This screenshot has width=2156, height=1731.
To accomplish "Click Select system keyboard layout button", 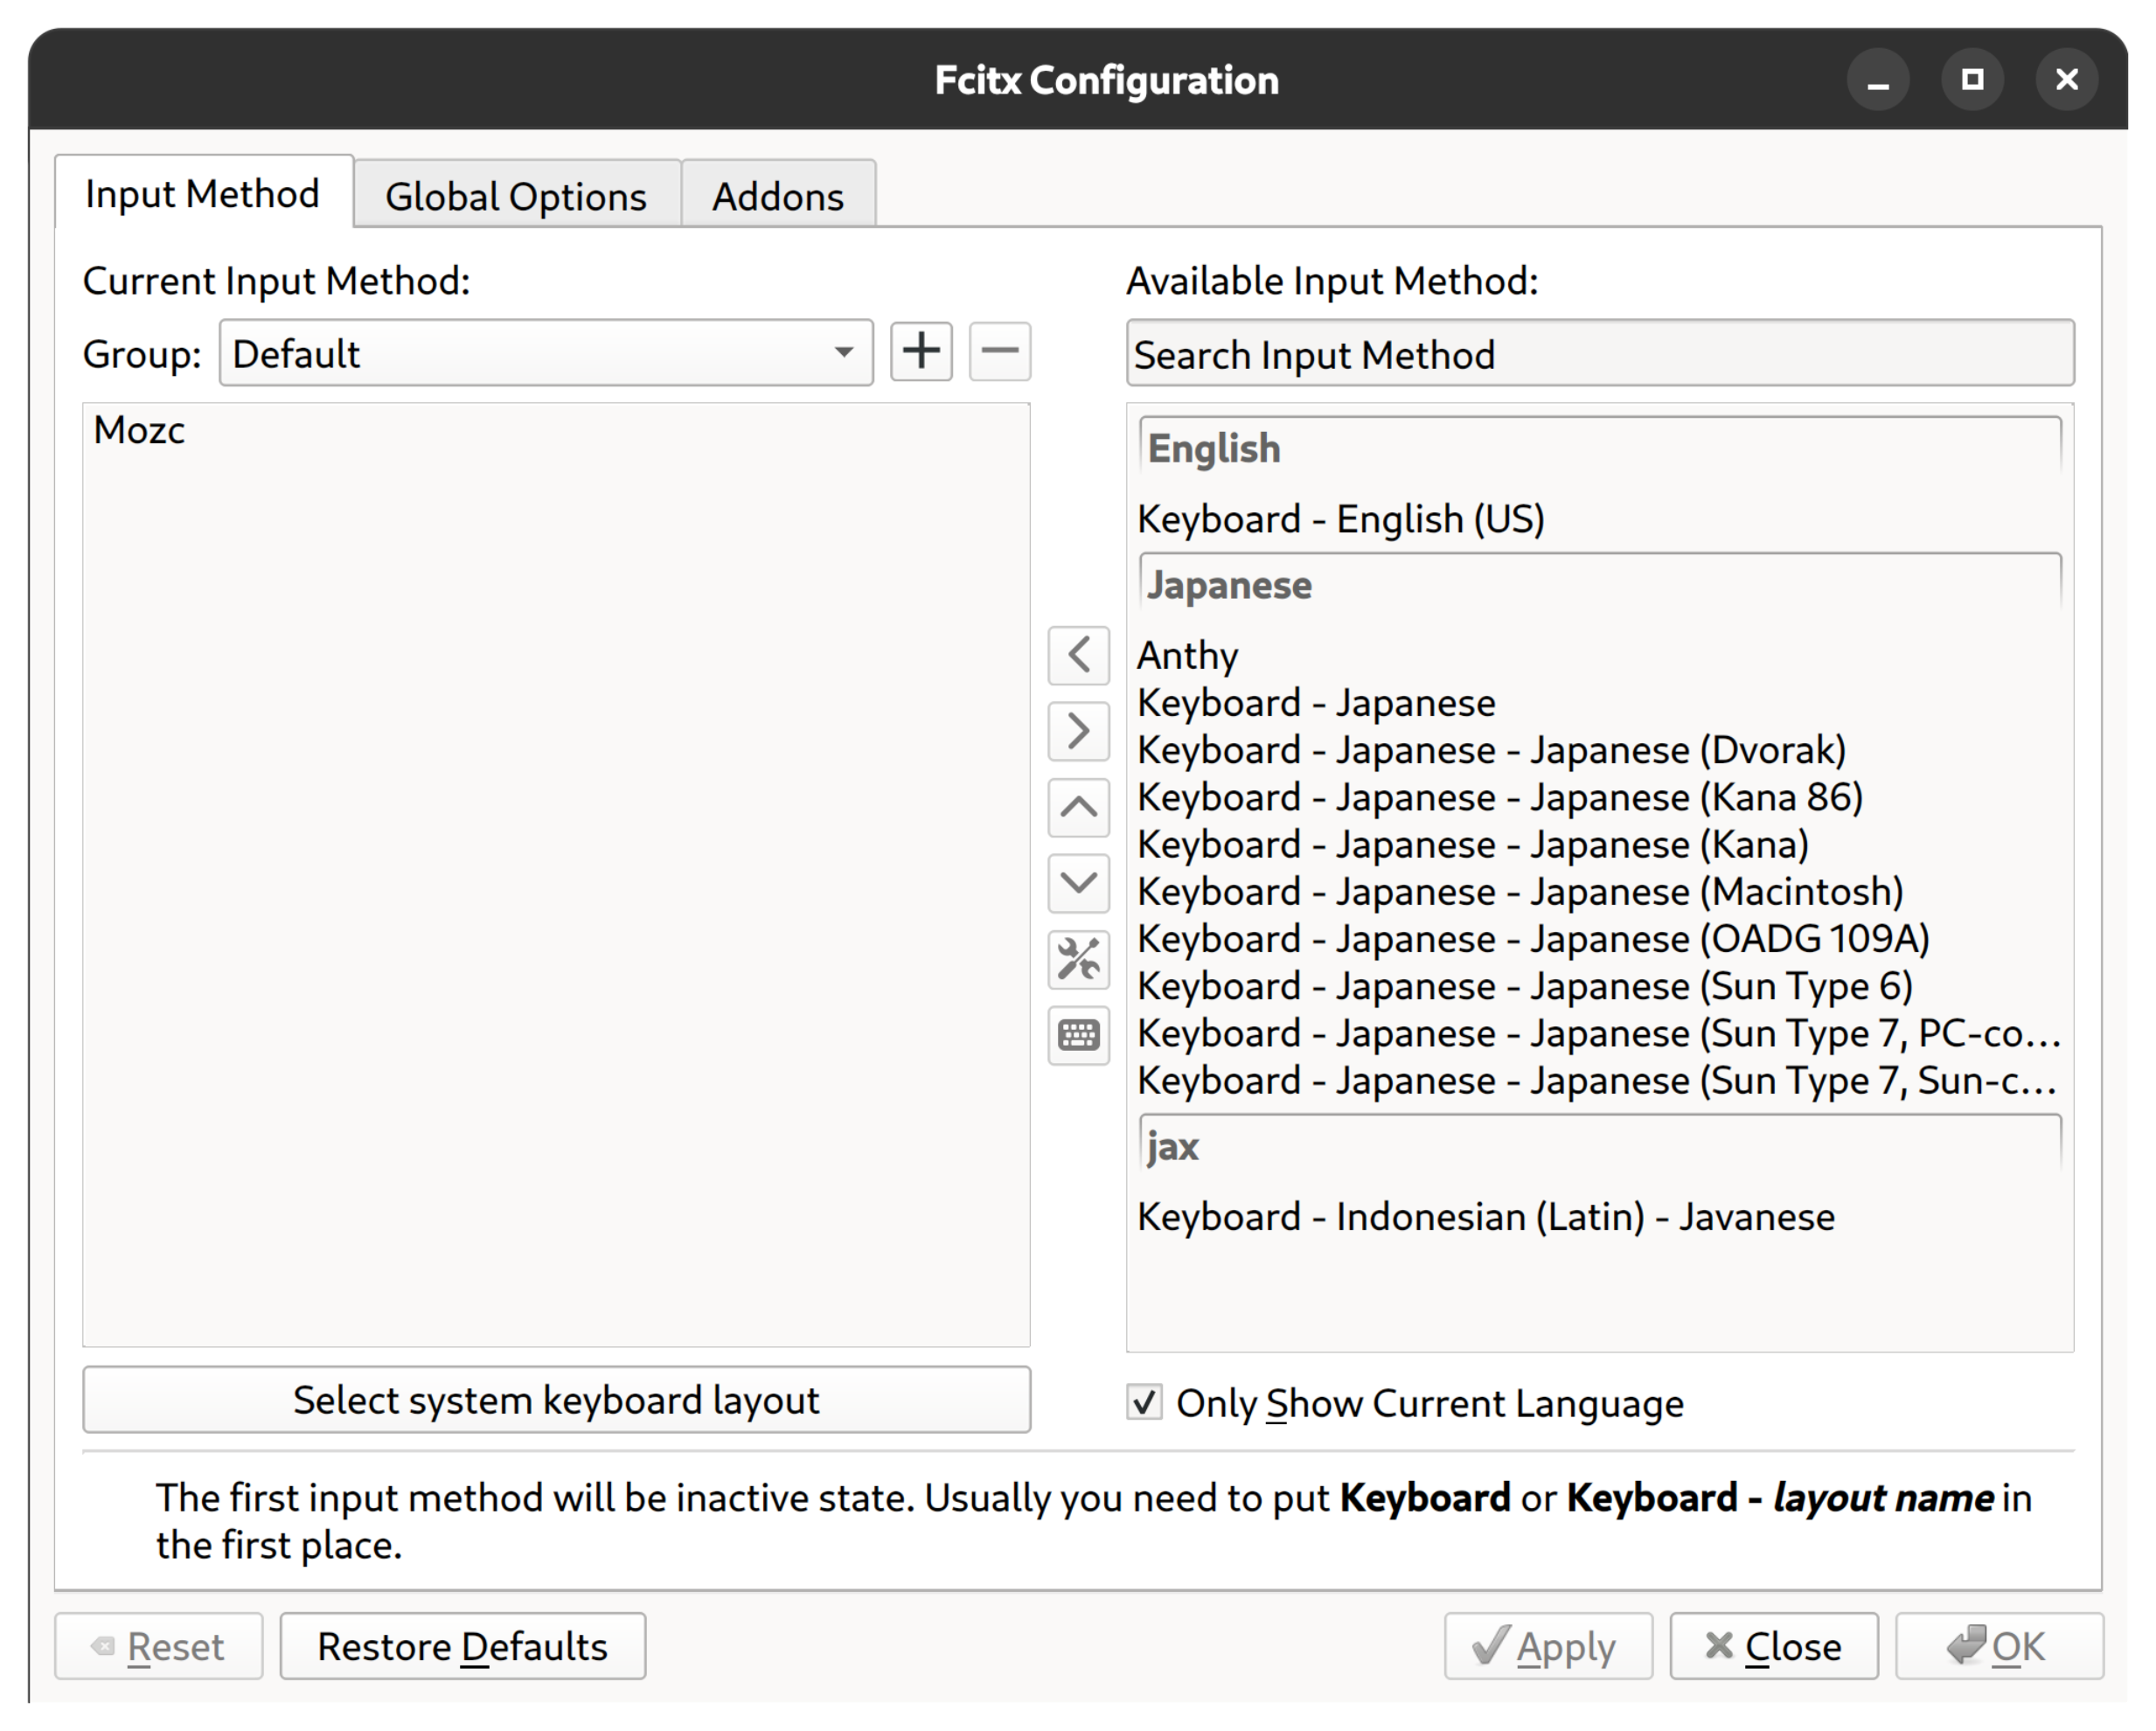I will (556, 1400).
